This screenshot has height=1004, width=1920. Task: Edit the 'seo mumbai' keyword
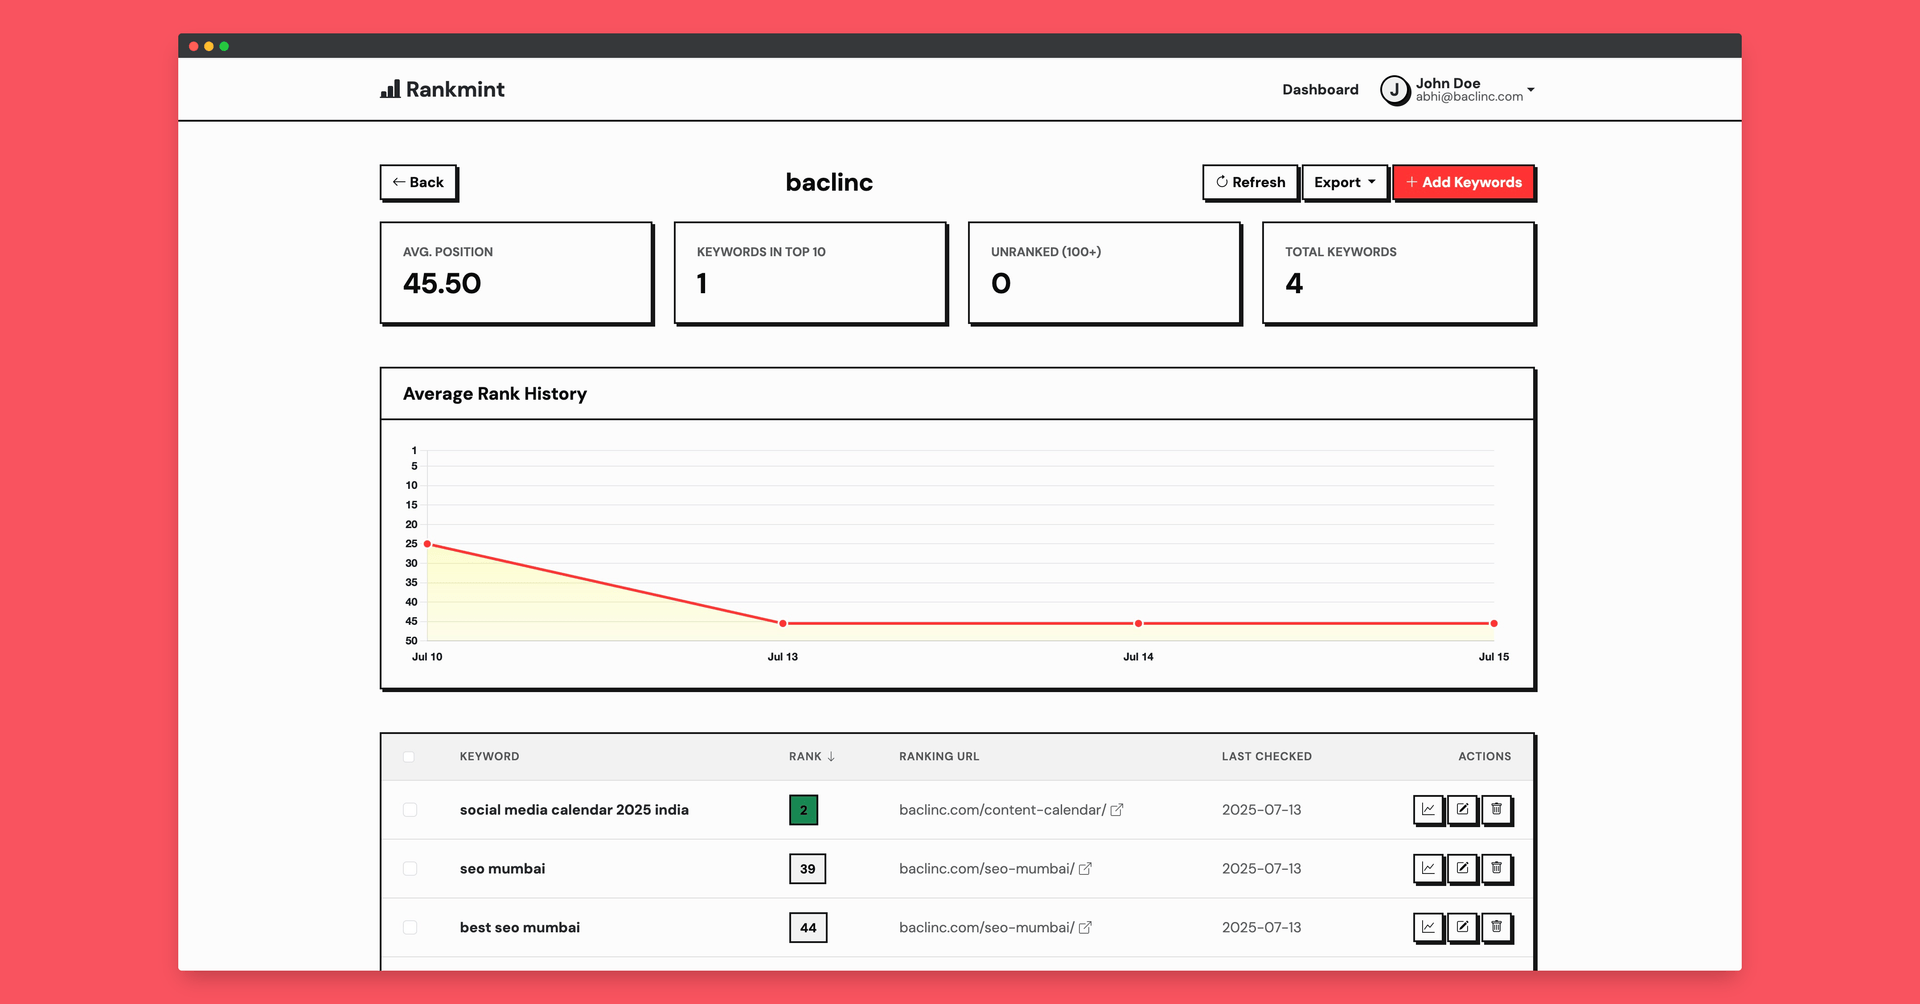(1462, 868)
